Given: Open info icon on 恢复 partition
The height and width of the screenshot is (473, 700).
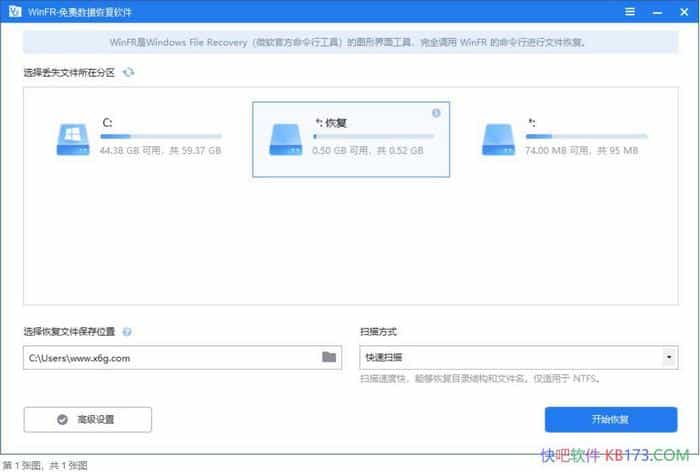Looking at the screenshot, I should click(x=436, y=113).
